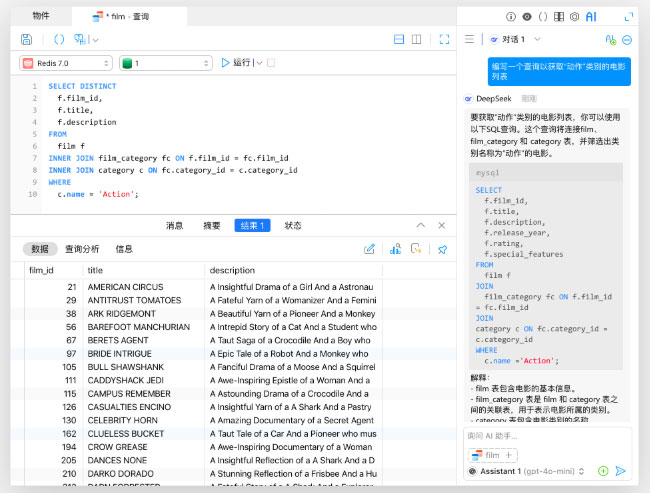Click the film_id column header
Image resolution: width=650 pixels, height=493 pixels.
point(53,270)
